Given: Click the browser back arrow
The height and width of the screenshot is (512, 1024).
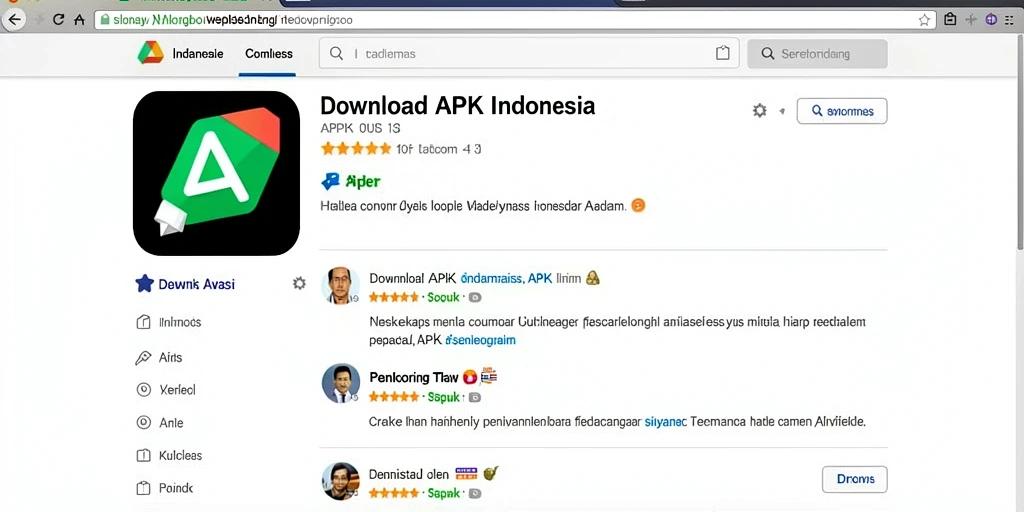Looking at the screenshot, I should coord(14,20).
